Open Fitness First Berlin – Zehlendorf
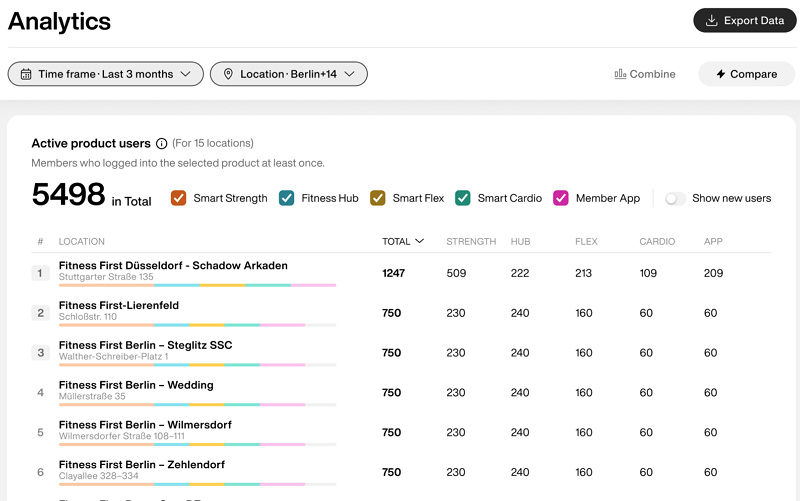This screenshot has width=800, height=501. 142,464
